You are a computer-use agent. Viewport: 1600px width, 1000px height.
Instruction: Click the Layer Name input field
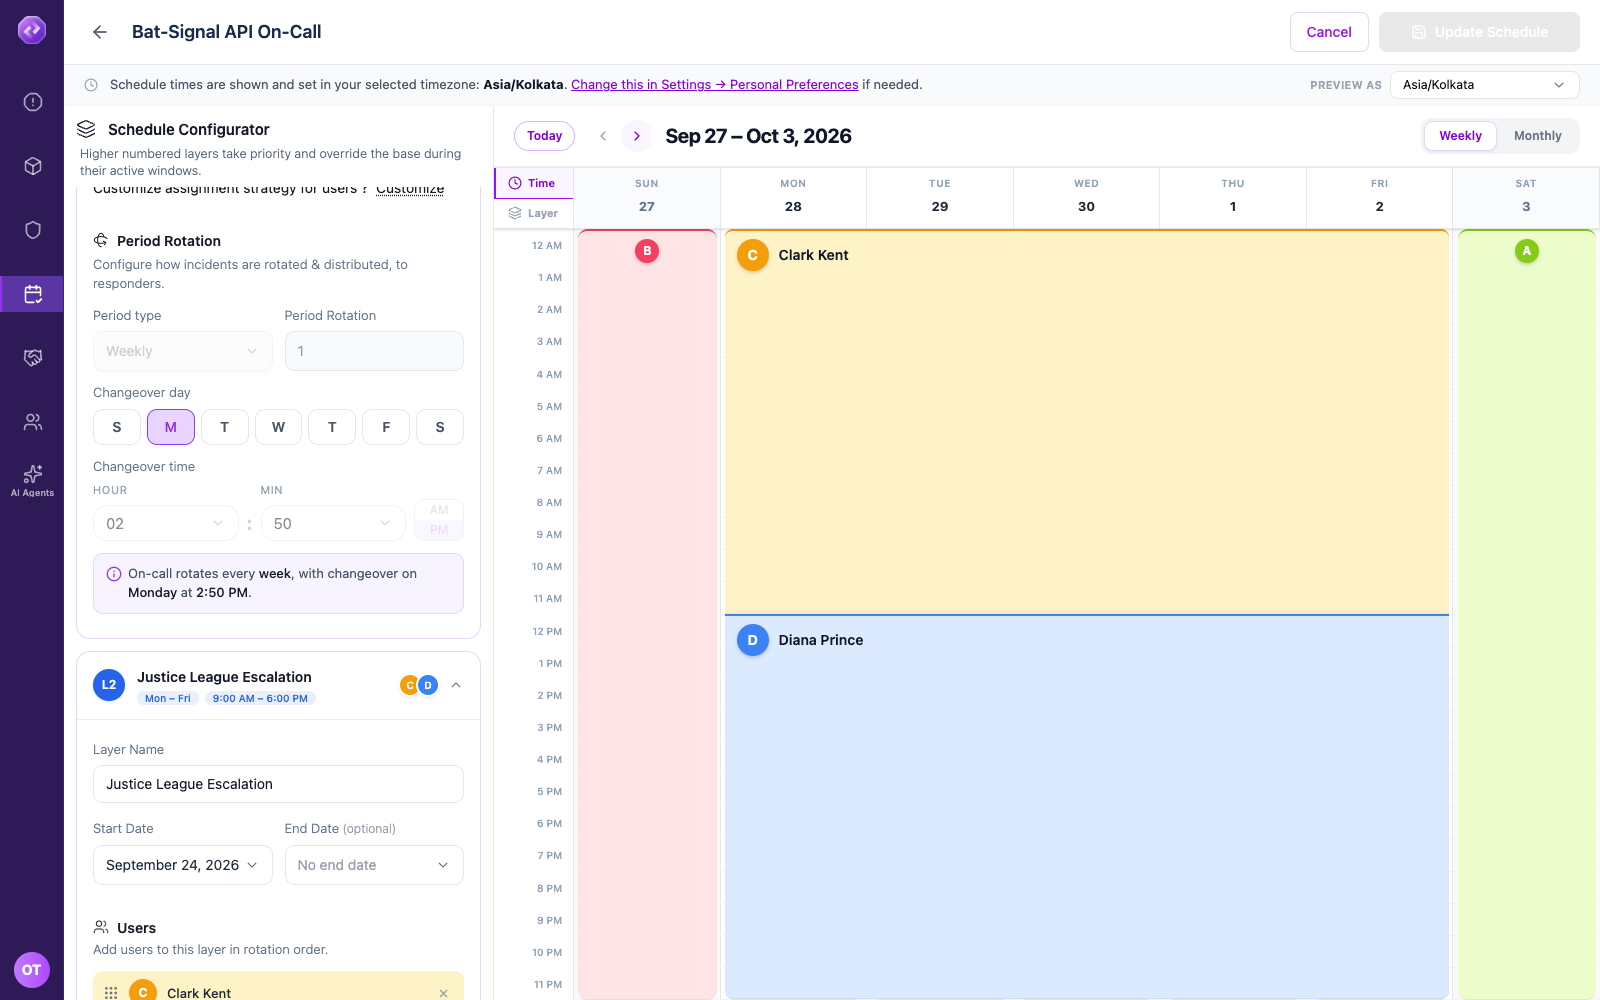(278, 784)
